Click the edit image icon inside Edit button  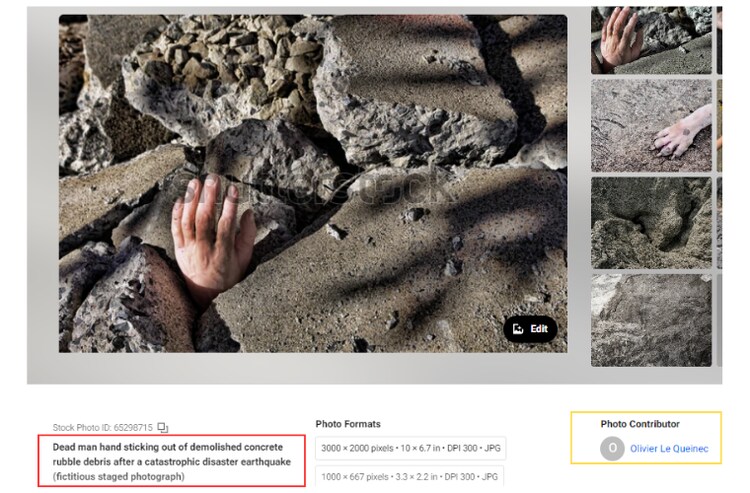coord(518,329)
